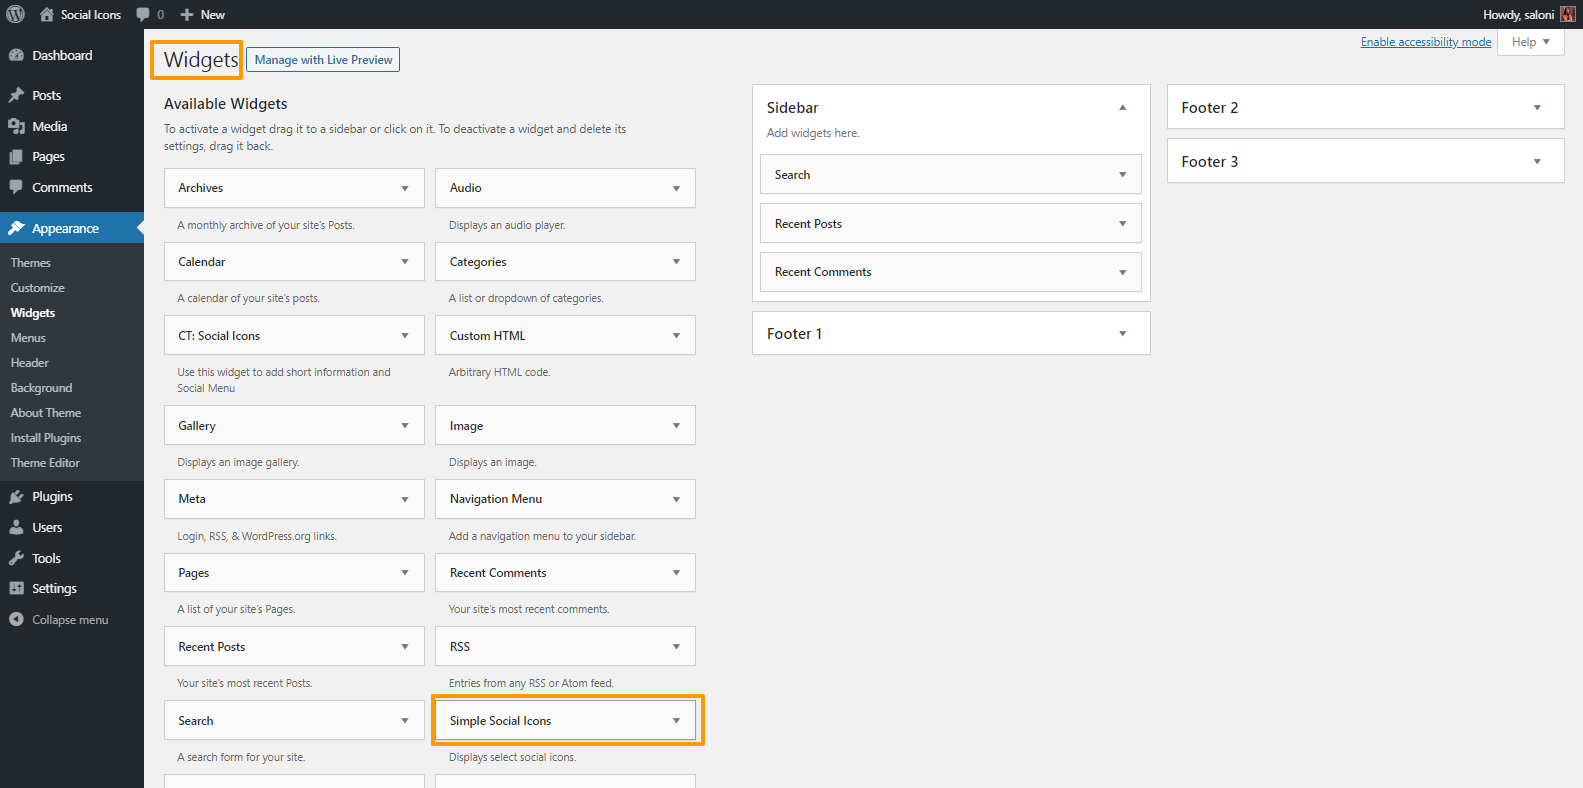Expand the RSS widget arrow
Viewport: 1583px width, 788px height.
coord(676,647)
